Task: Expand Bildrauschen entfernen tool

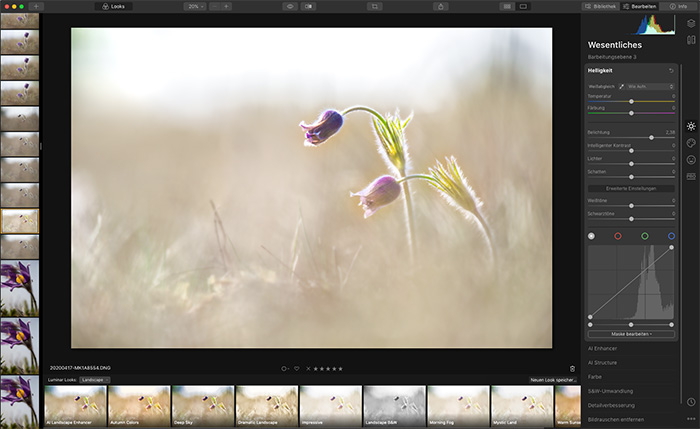Action: (616, 420)
